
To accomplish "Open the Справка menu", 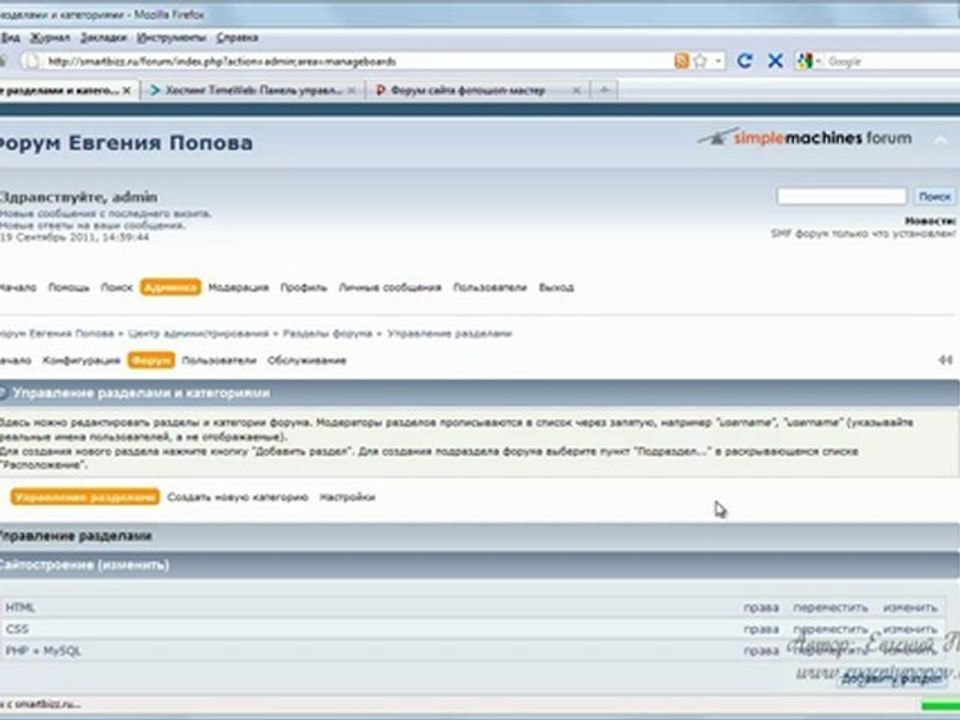I will pos(237,38).
